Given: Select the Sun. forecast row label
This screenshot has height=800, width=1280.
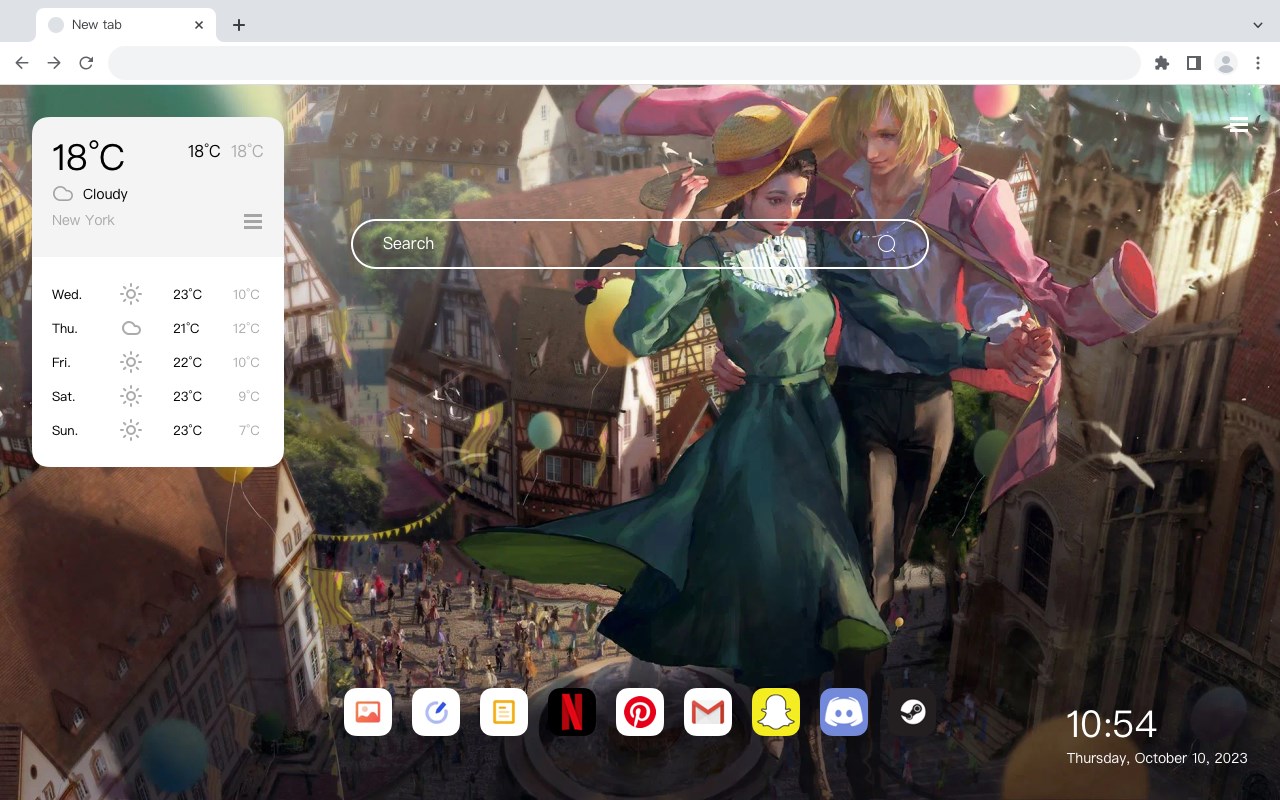Looking at the screenshot, I should pos(65,431).
